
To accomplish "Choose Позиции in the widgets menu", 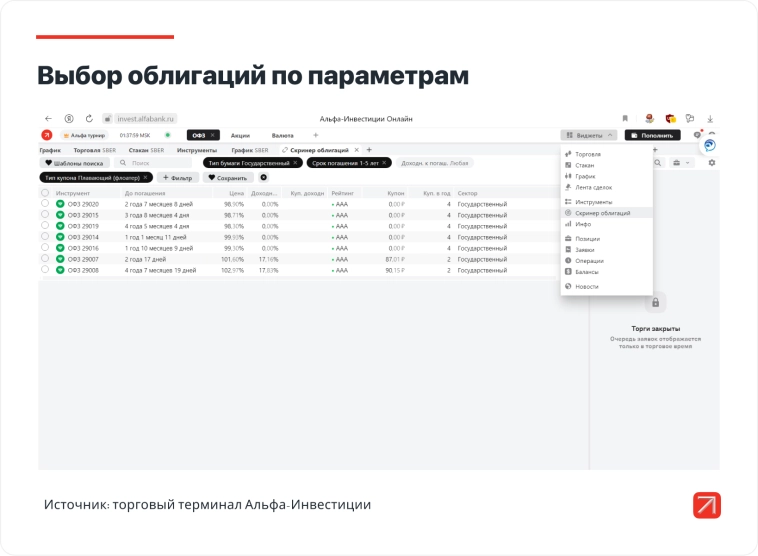I will tap(607, 238).
